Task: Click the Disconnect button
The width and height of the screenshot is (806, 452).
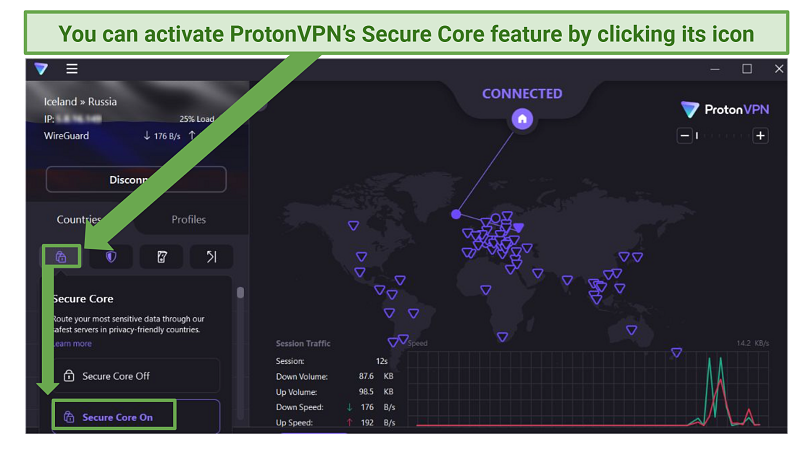Action: (136, 179)
